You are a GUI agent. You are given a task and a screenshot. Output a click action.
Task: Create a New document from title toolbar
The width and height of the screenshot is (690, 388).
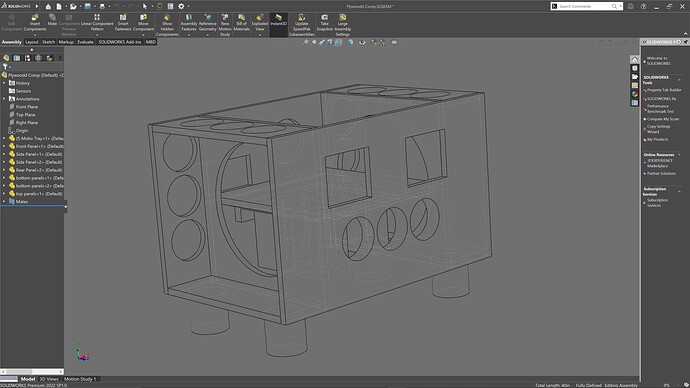[x=59, y=6]
